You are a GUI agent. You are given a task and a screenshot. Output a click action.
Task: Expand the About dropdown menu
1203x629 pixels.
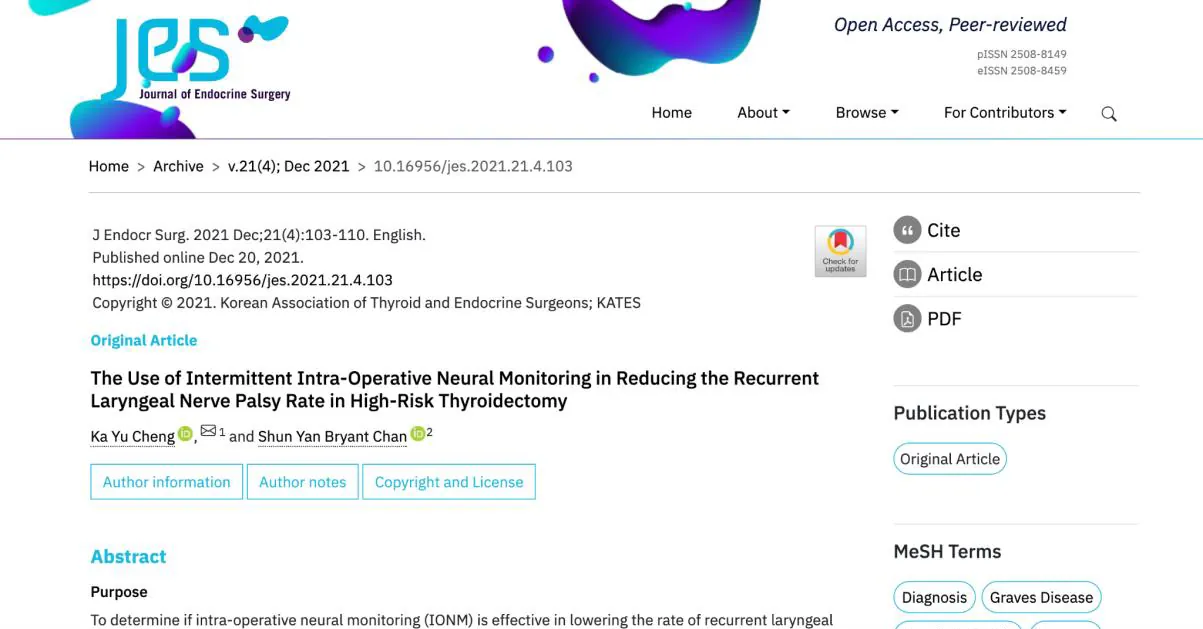763,113
